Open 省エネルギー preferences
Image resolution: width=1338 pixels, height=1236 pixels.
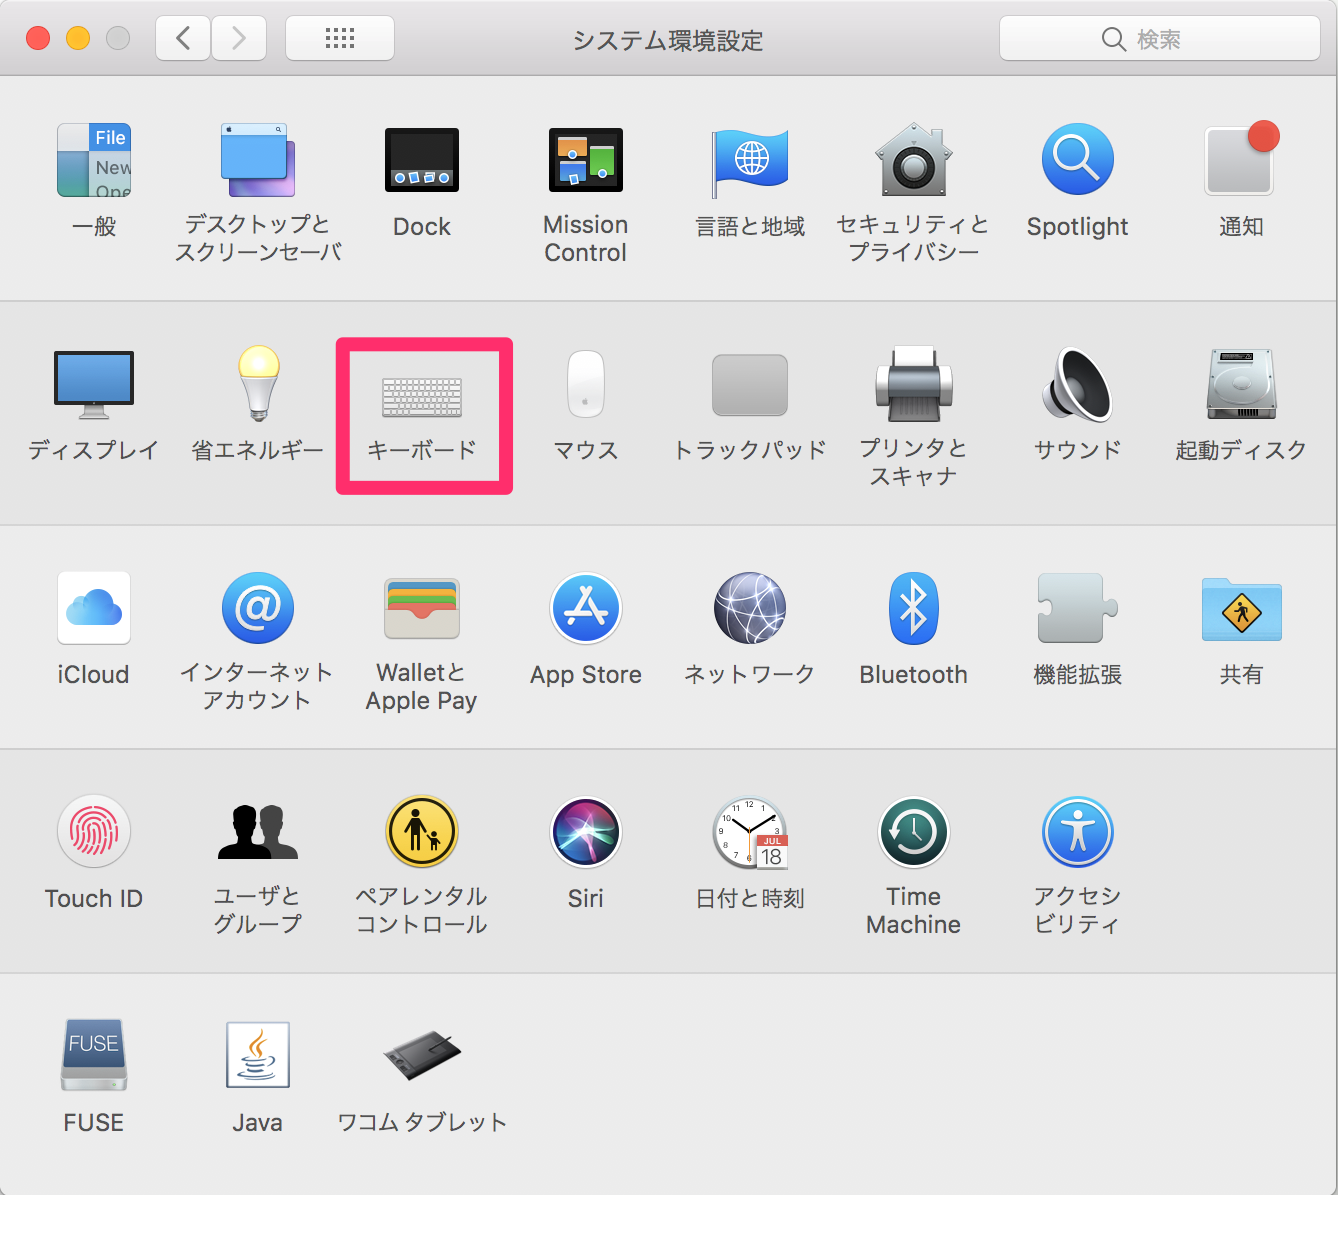(258, 385)
